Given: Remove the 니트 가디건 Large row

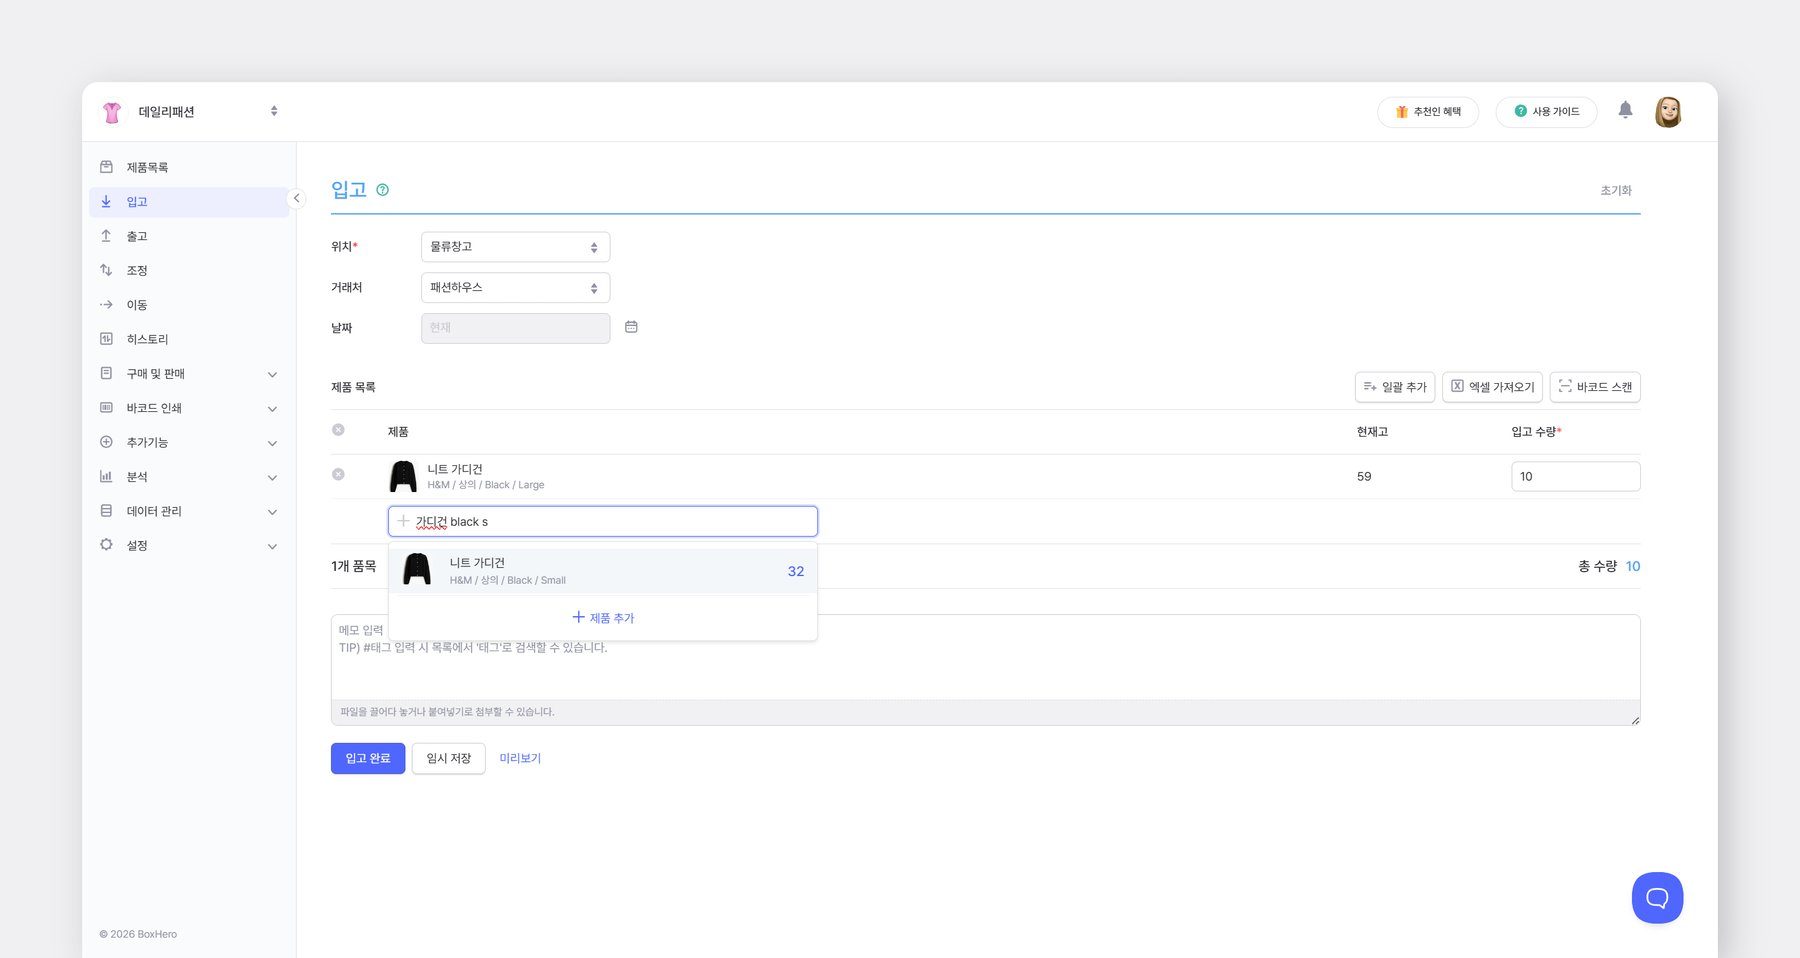Looking at the screenshot, I should coord(338,475).
